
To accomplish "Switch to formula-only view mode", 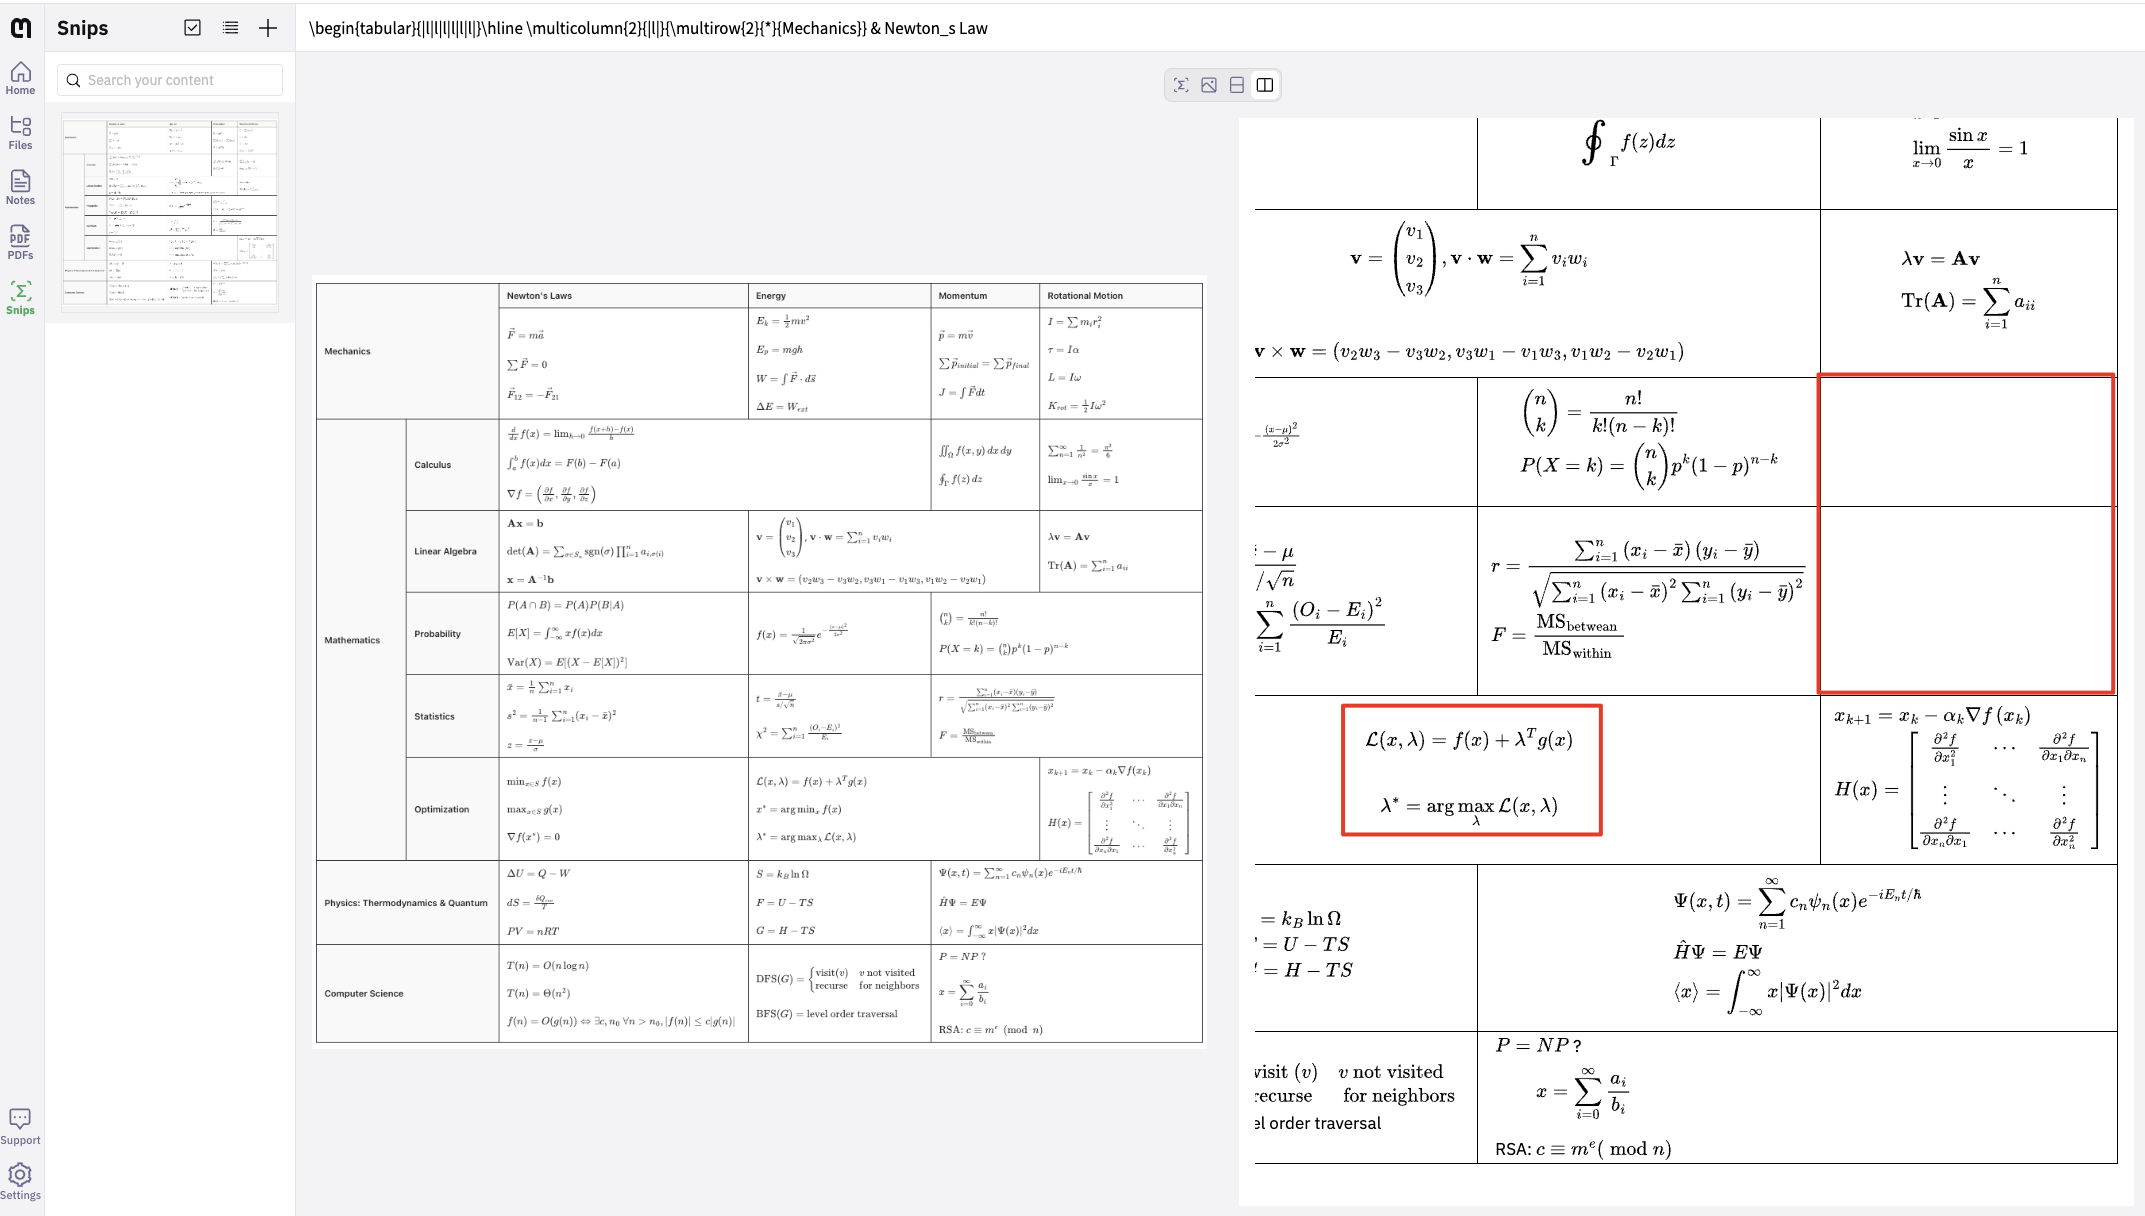I will click(x=1181, y=85).
